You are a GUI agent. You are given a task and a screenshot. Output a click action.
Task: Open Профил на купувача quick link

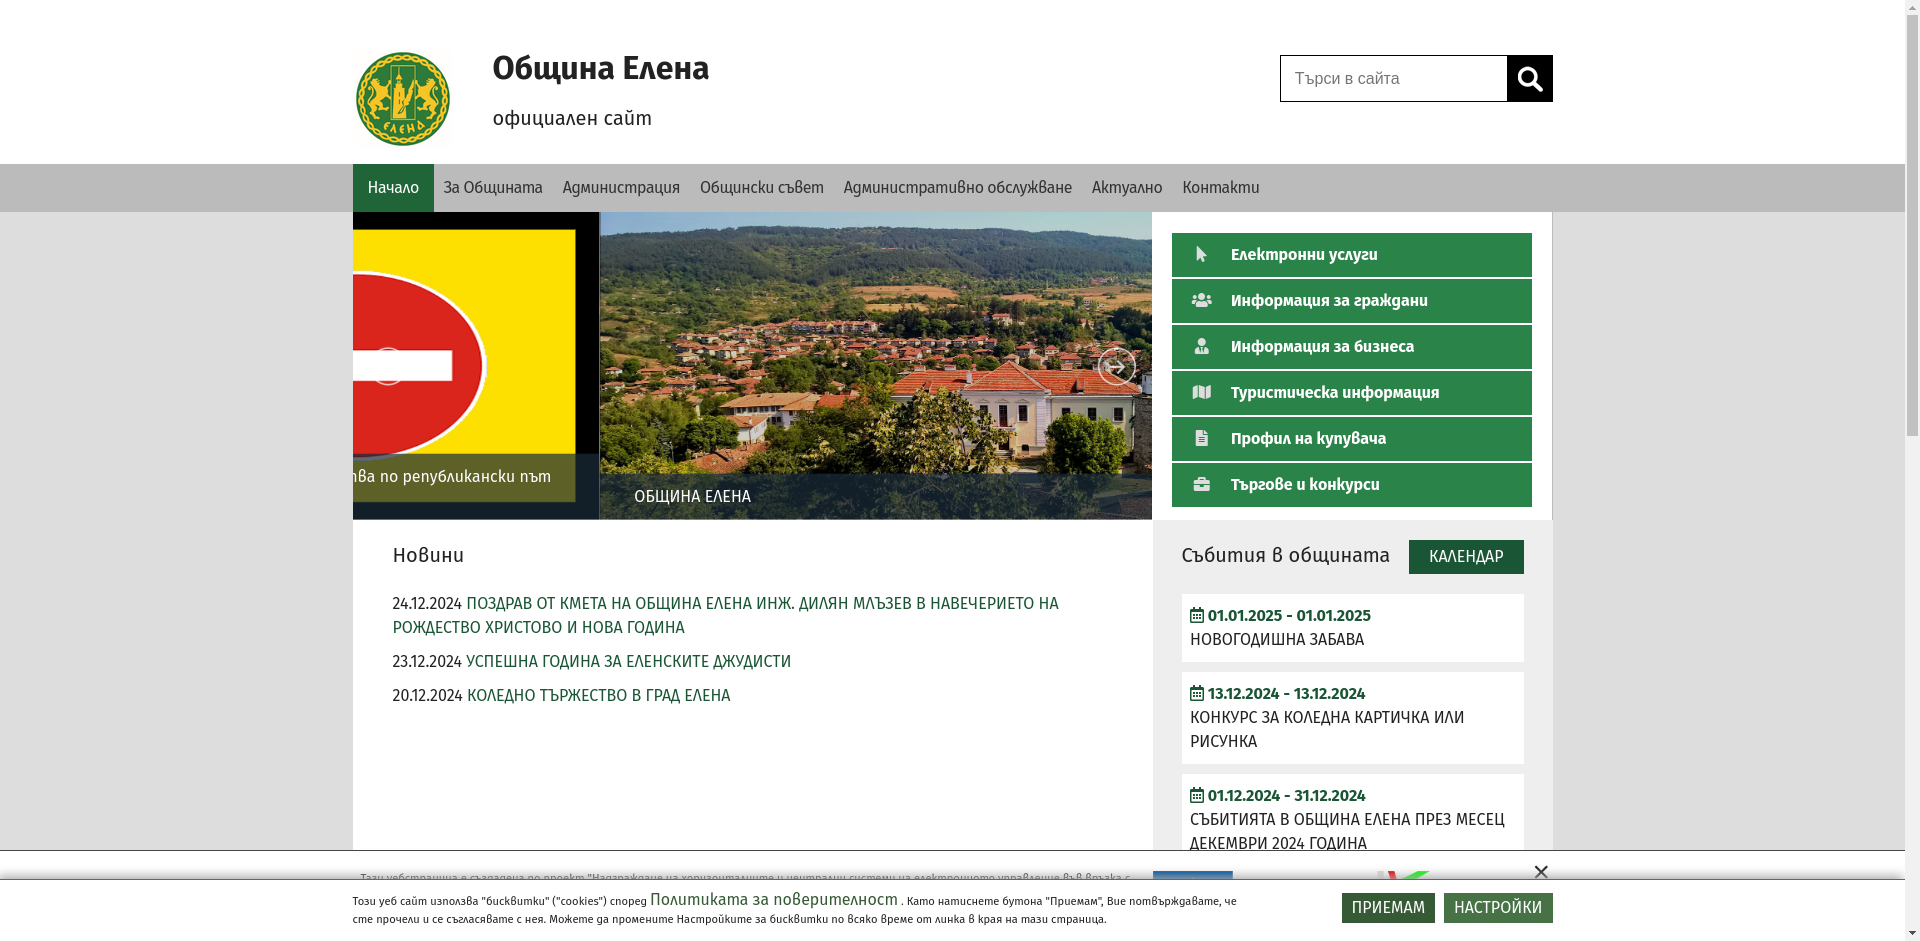click(1351, 439)
